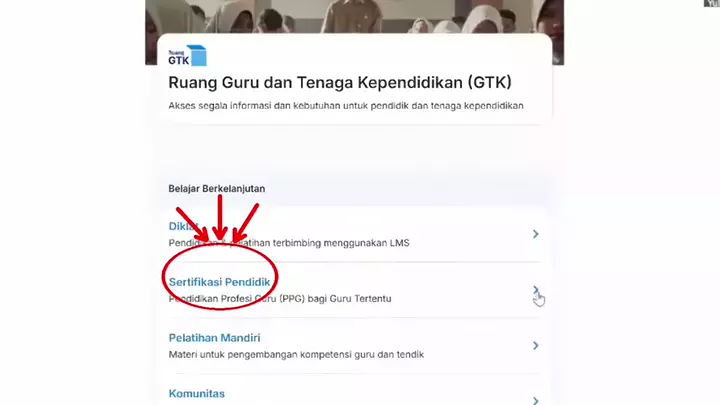Screen dimensions: 720x405
Task: Click the small dark icon at top-right corner
Action: pos(712,3)
